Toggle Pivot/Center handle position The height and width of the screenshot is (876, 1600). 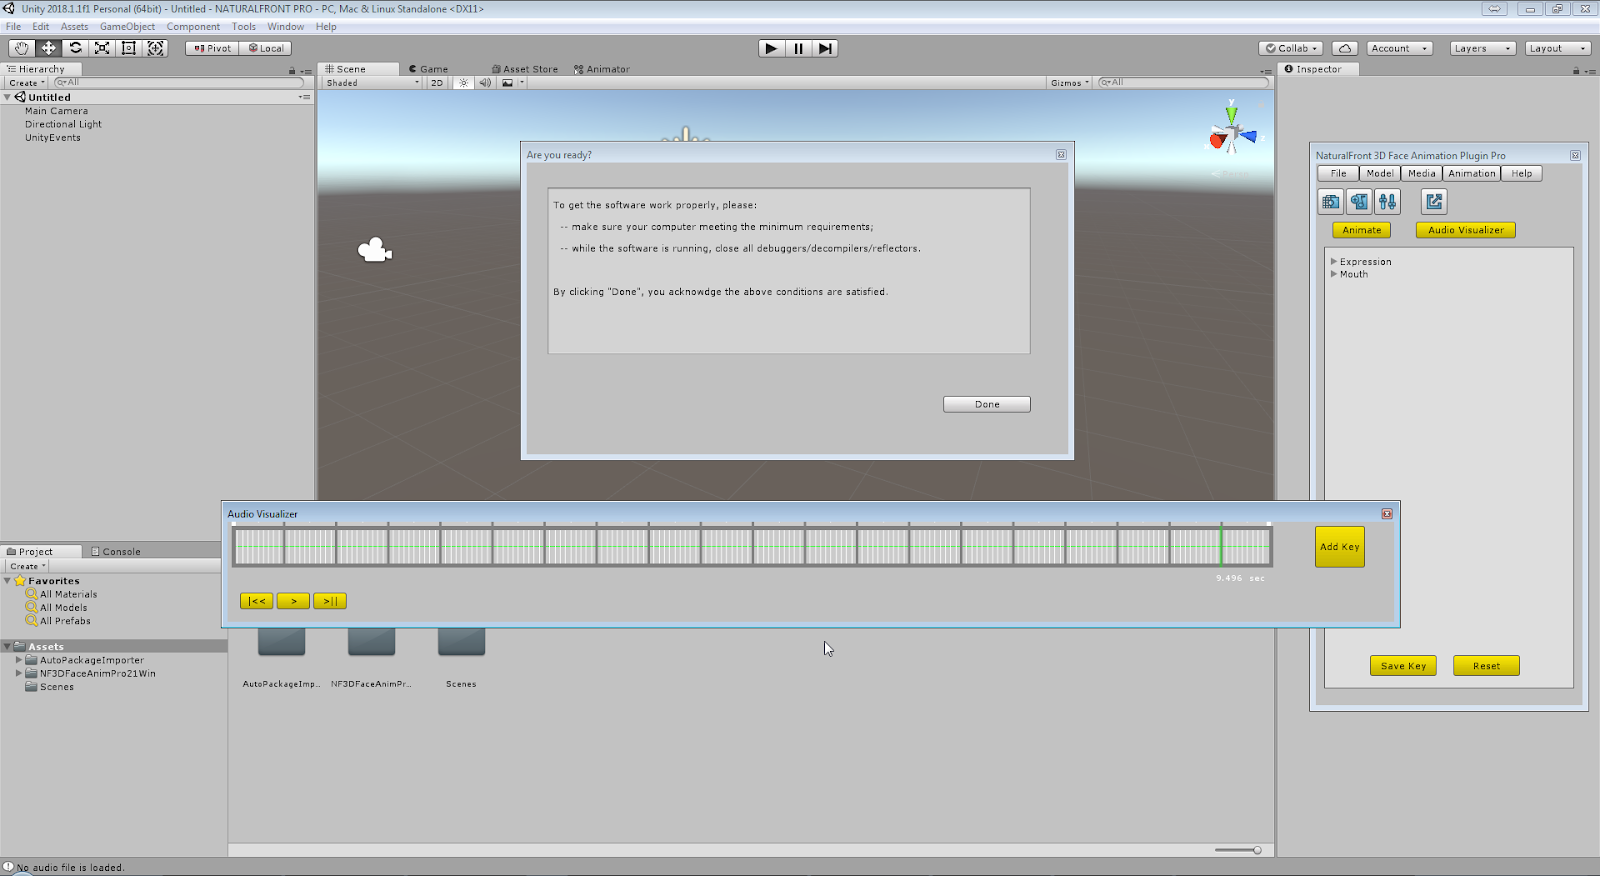pyautogui.click(x=212, y=48)
